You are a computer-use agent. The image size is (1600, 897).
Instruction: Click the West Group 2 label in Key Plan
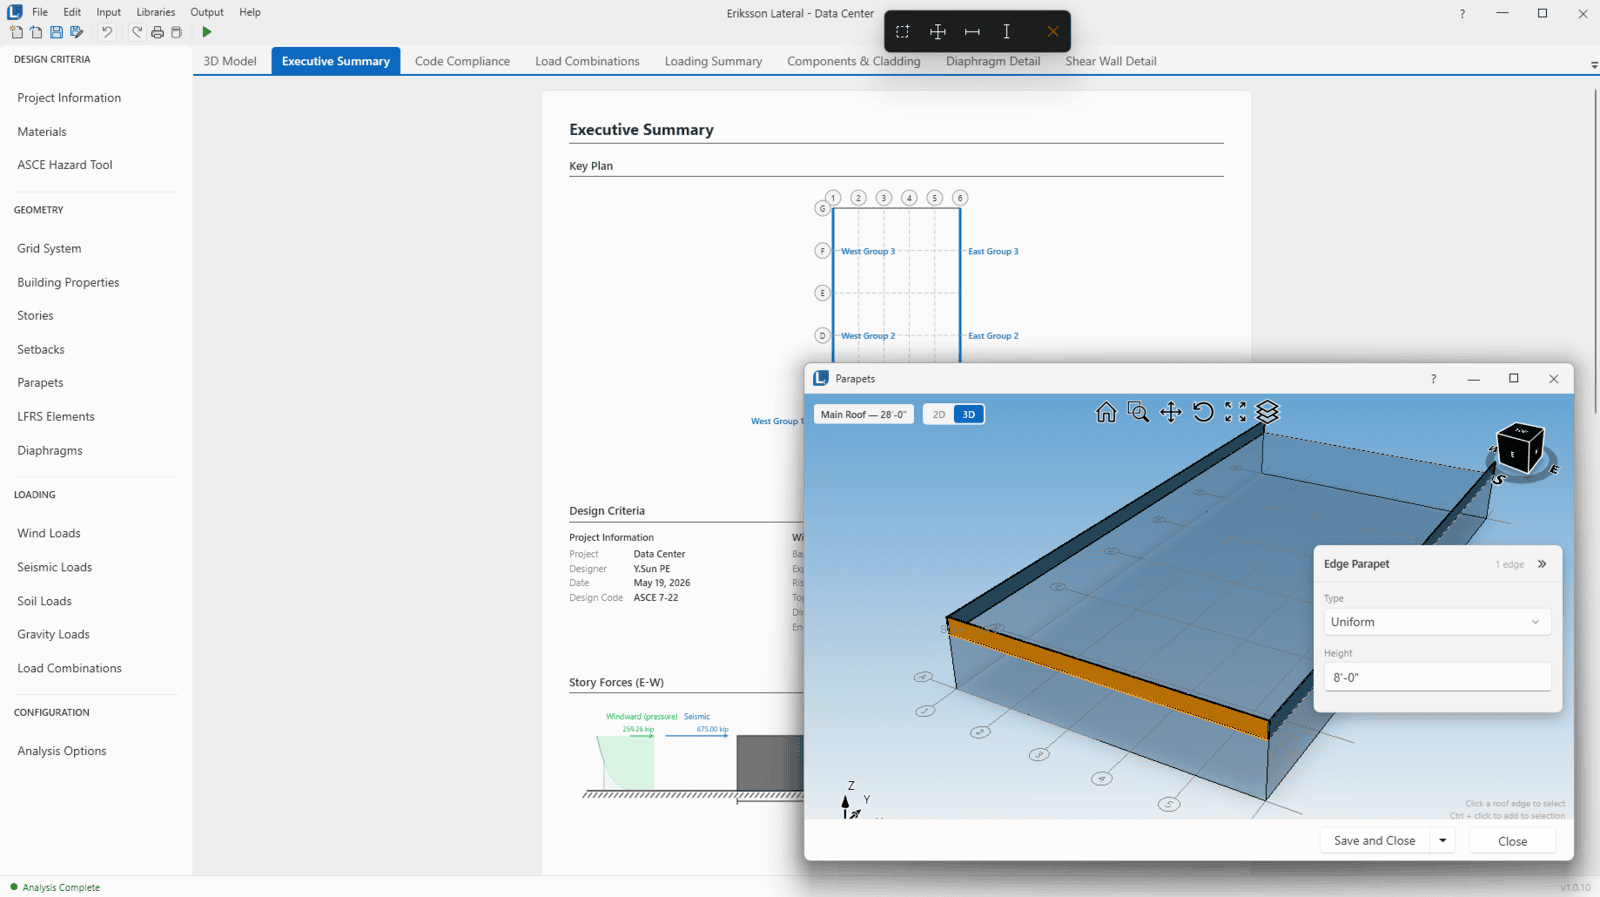868,336
